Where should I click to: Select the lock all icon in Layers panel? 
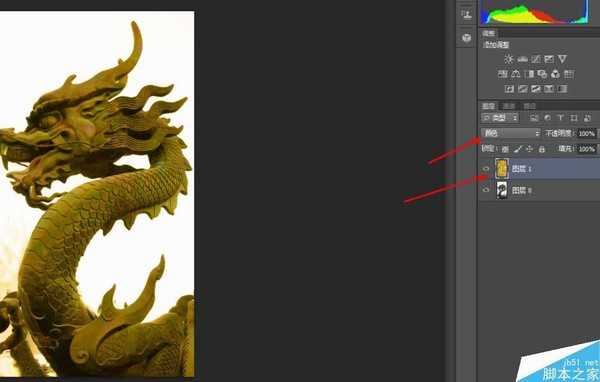pos(542,149)
